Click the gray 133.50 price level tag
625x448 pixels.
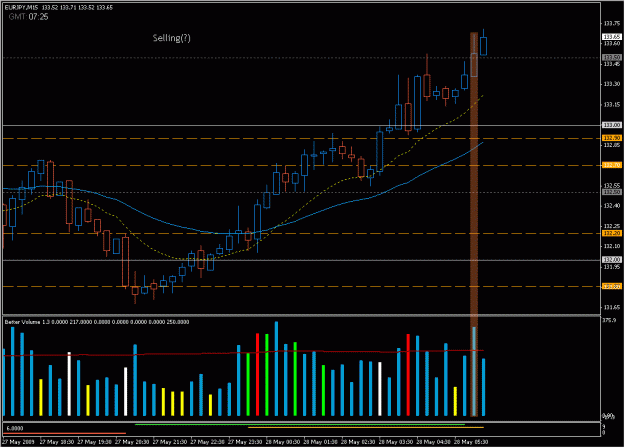[611, 57]
